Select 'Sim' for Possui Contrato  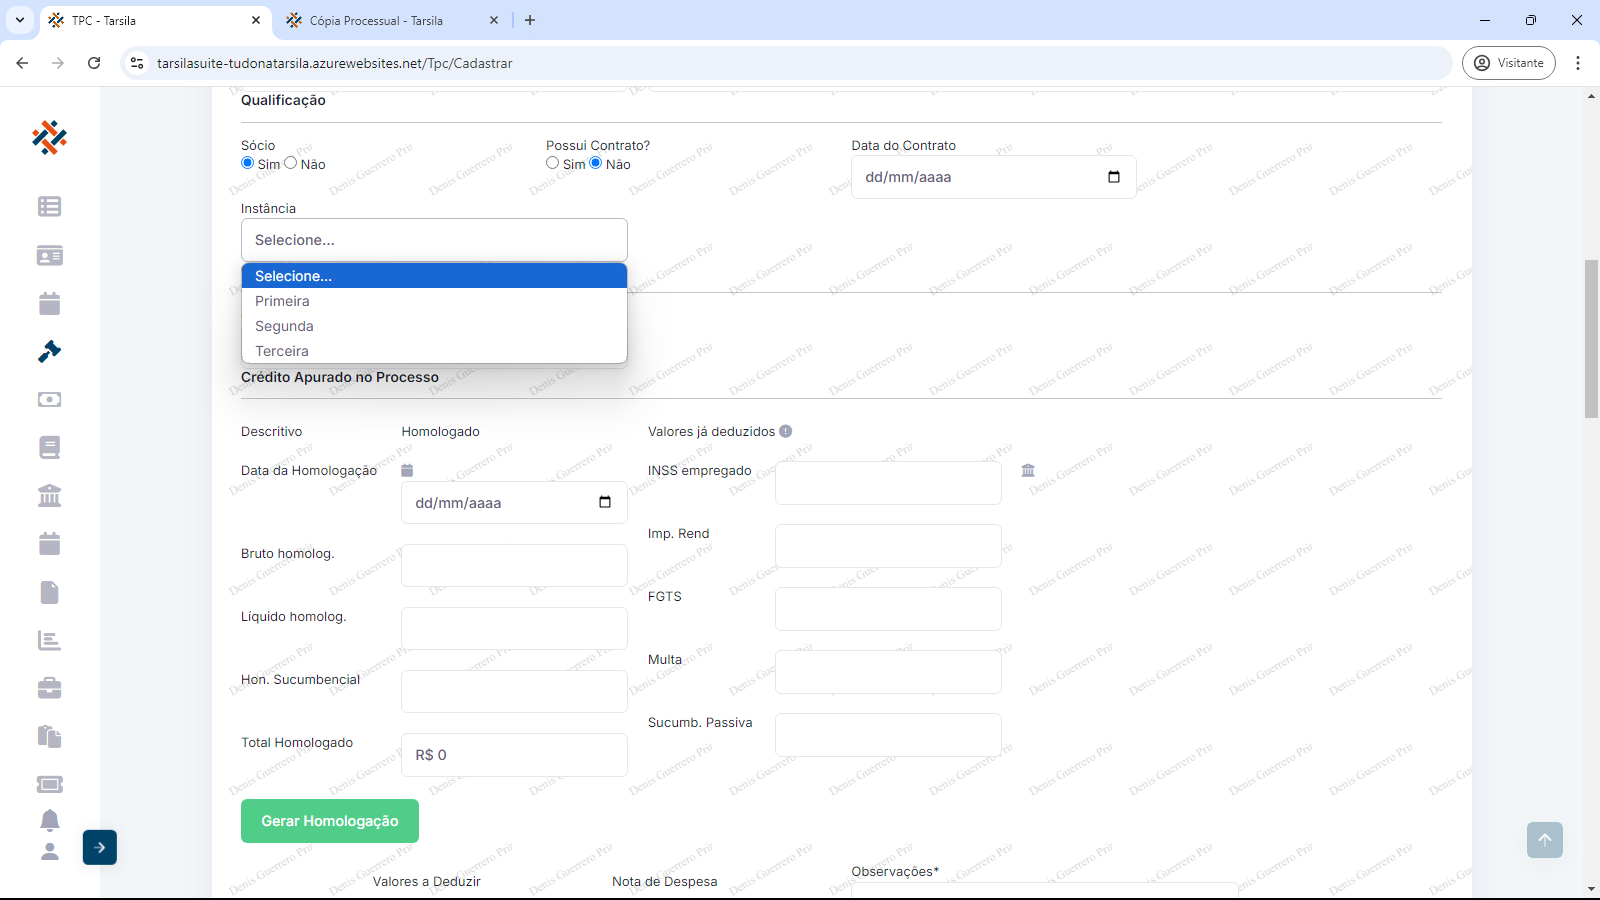tap(553, 163)
